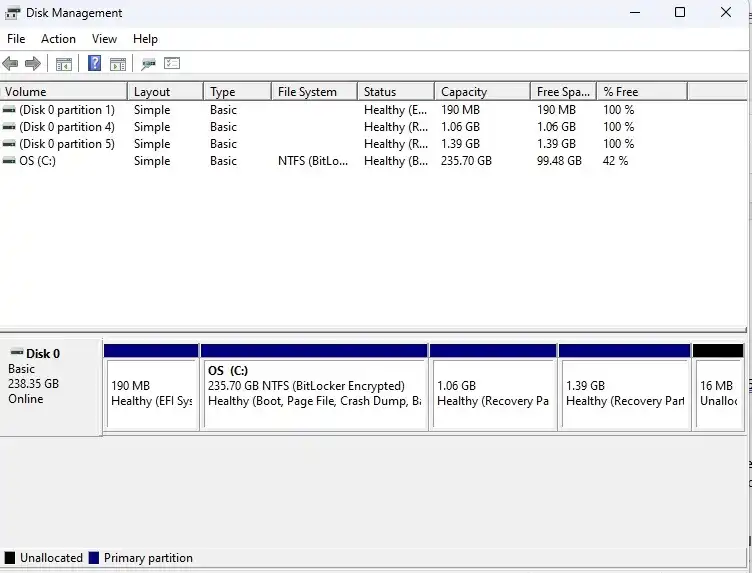Open the File menu

16,39
